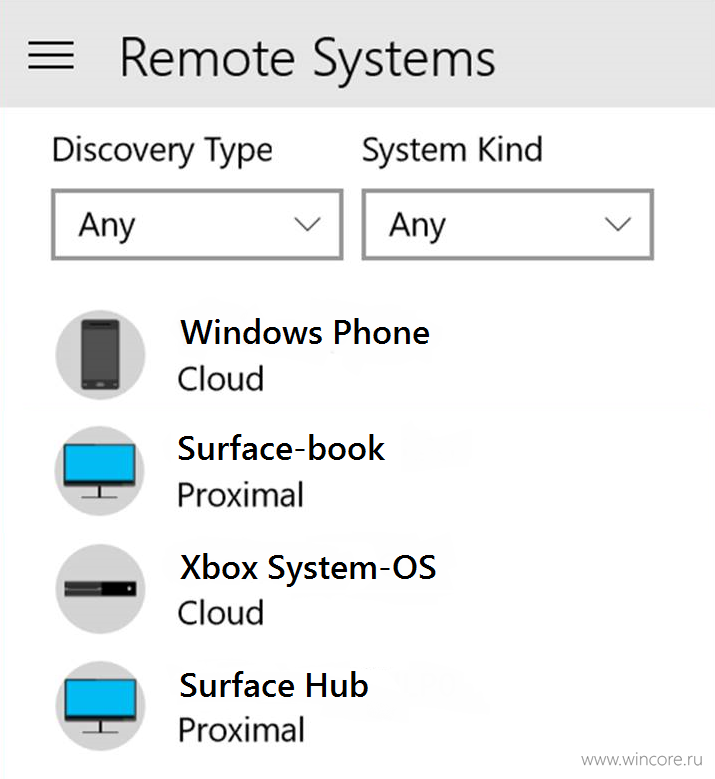Click Cloud label under Xbox System-OS
Image resolution: width=715 pixels, height=779 pixels.
[x=221, y=613]
